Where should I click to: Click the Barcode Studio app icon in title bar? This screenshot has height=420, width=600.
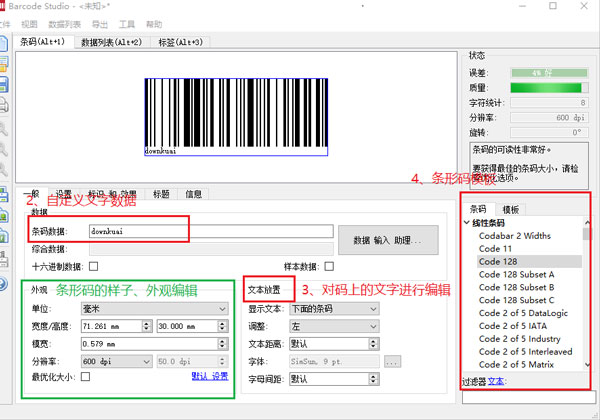click(x=4, y=4)
